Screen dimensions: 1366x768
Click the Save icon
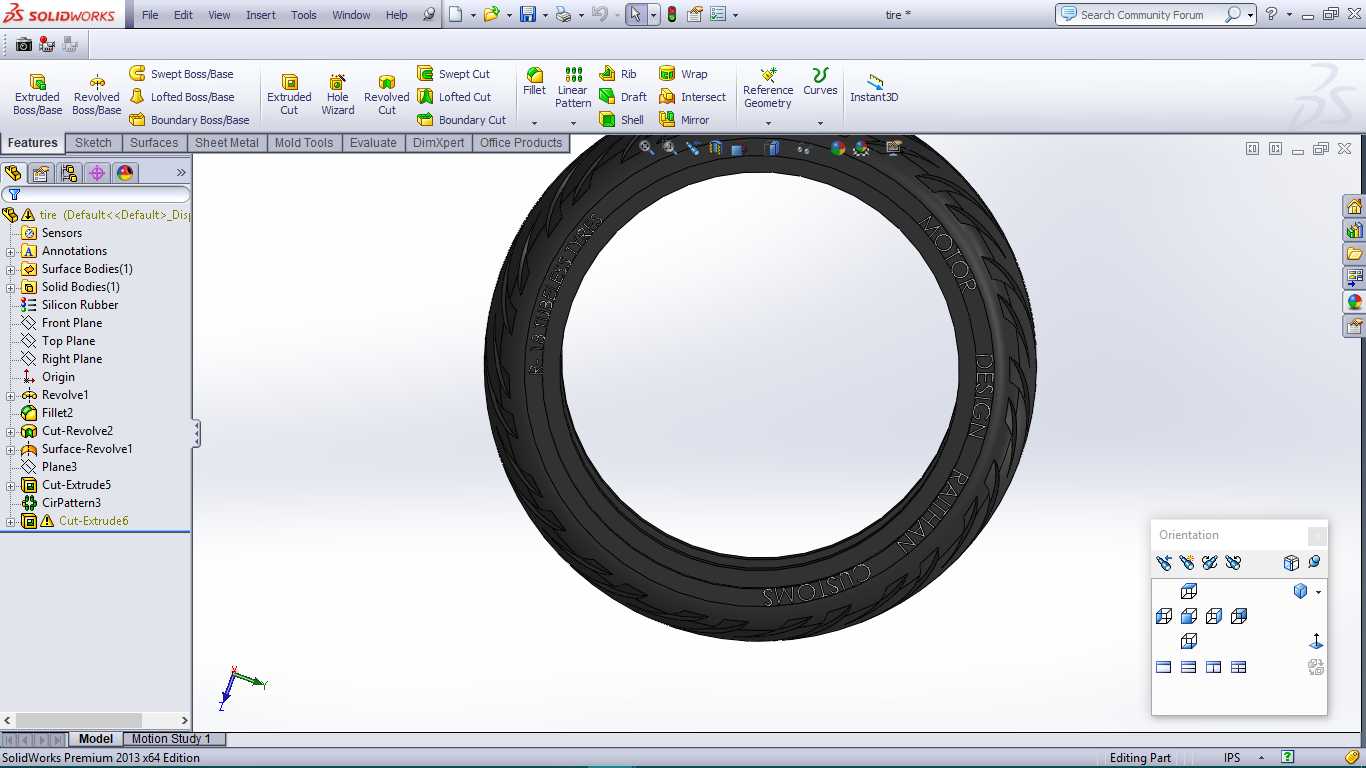[528, 15]
